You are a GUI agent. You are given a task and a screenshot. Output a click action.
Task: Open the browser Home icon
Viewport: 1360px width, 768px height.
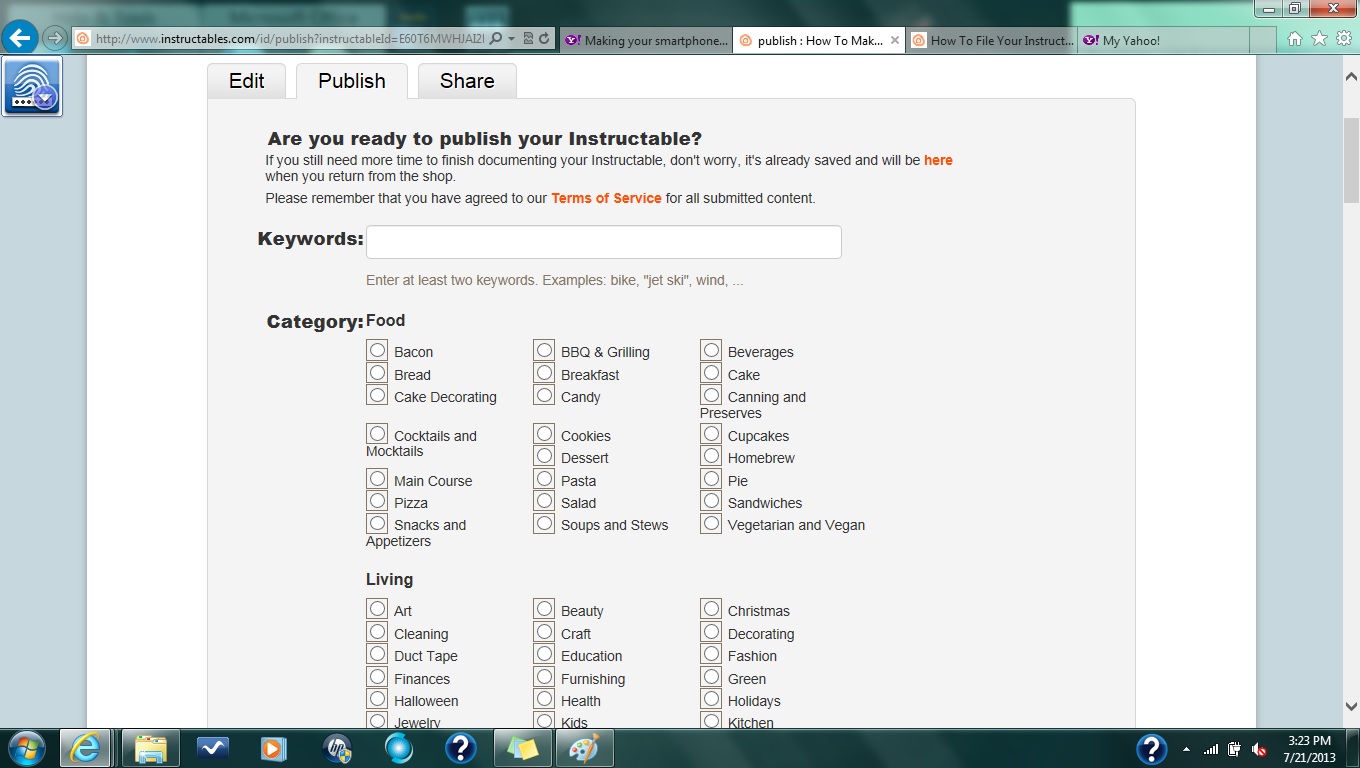(x=1295, y=39)
